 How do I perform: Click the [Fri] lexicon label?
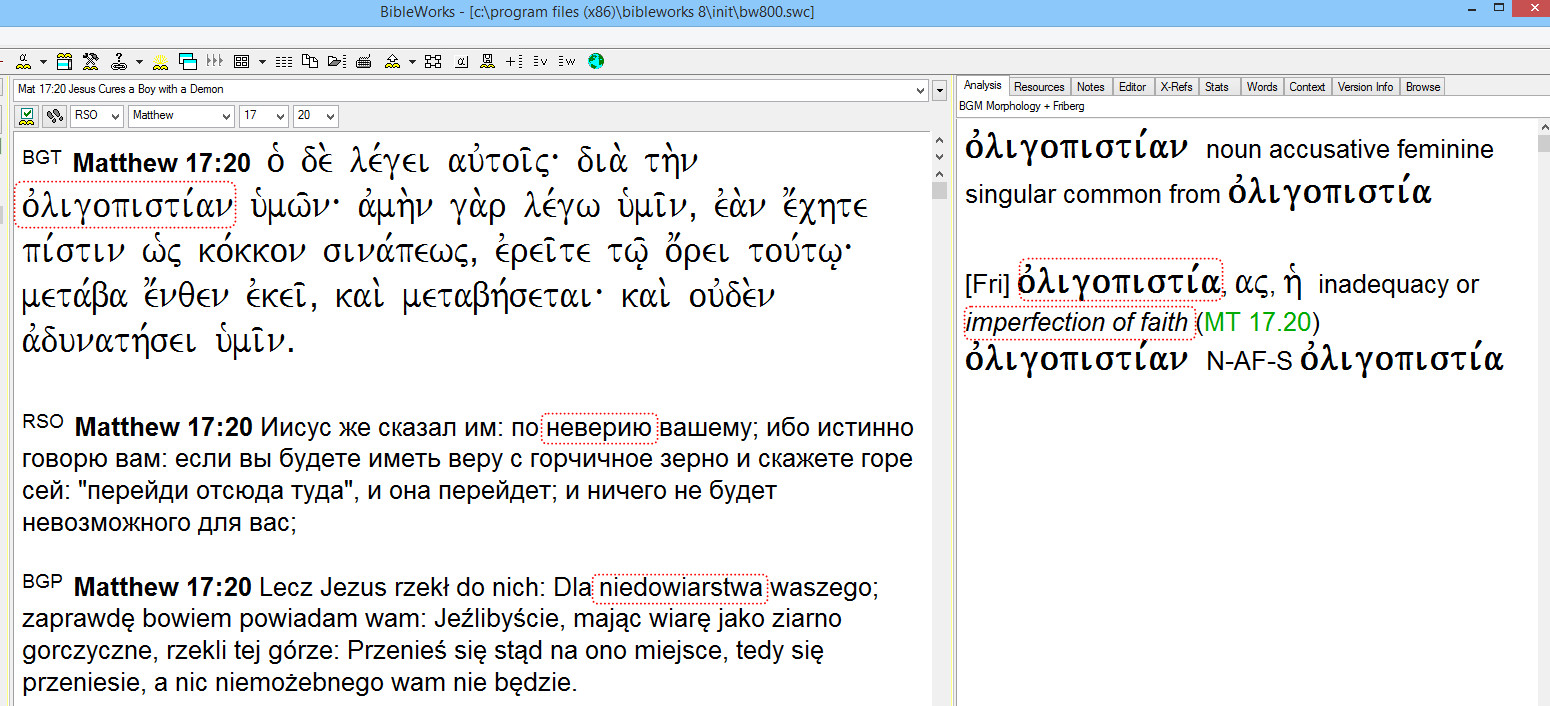point(989,285)
